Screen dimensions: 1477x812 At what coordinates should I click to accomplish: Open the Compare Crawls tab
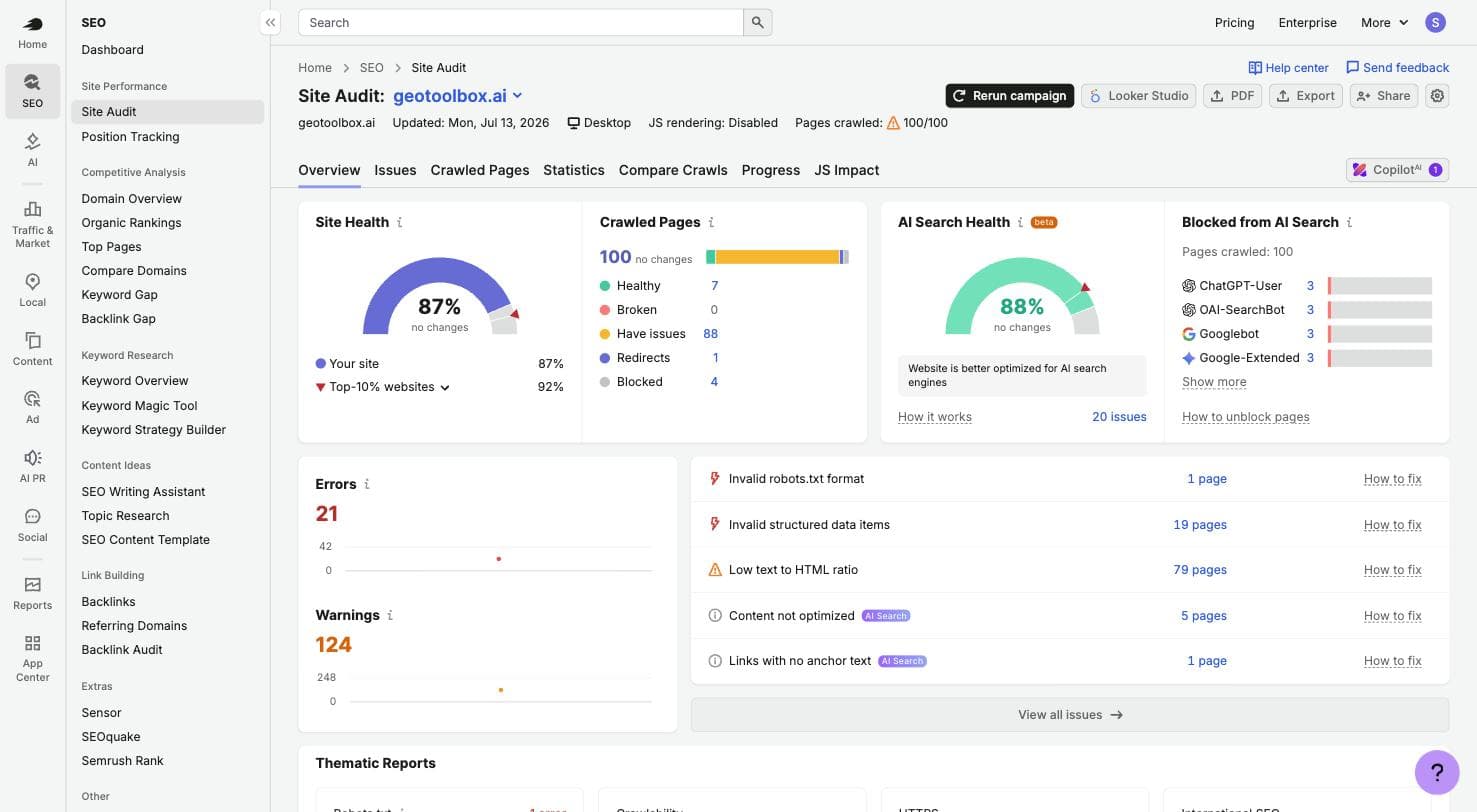click(673, 170)
